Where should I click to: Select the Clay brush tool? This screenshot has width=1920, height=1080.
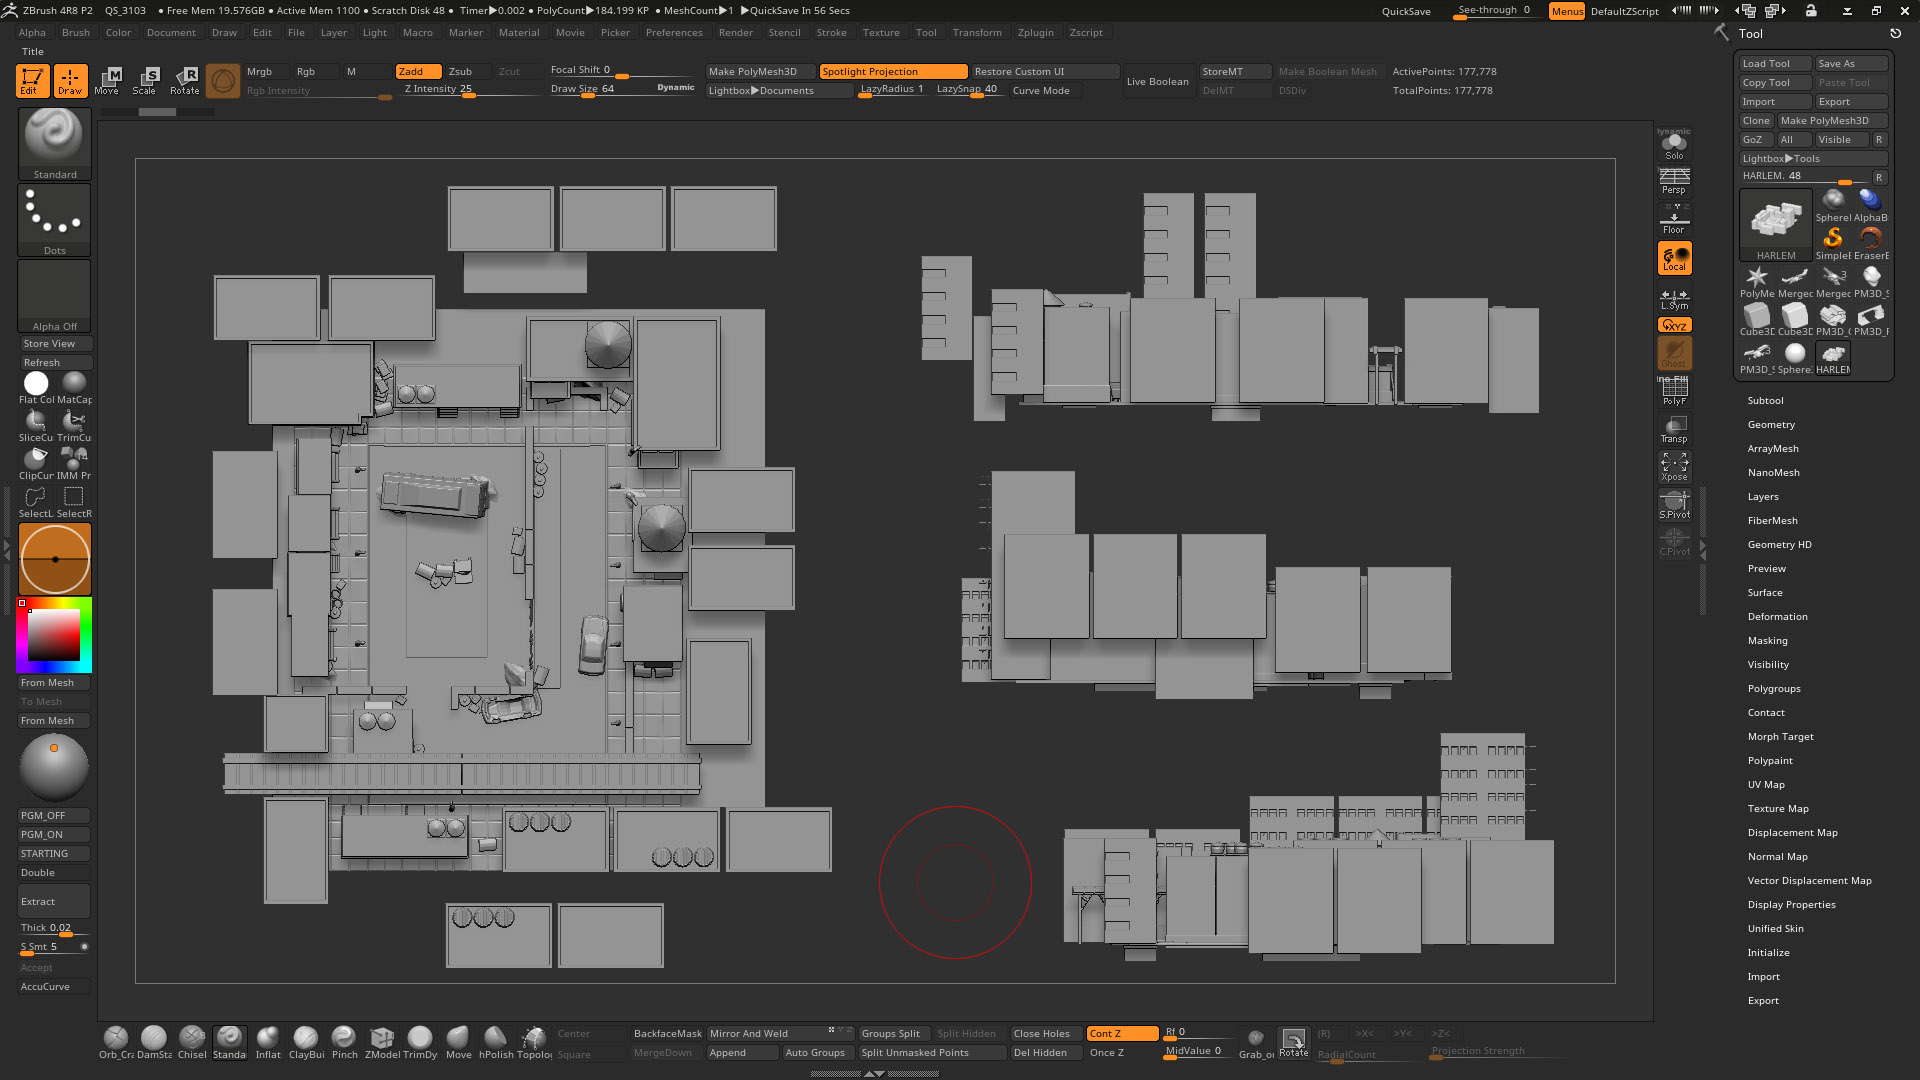pyautogui.click(x=305, y=1038)
